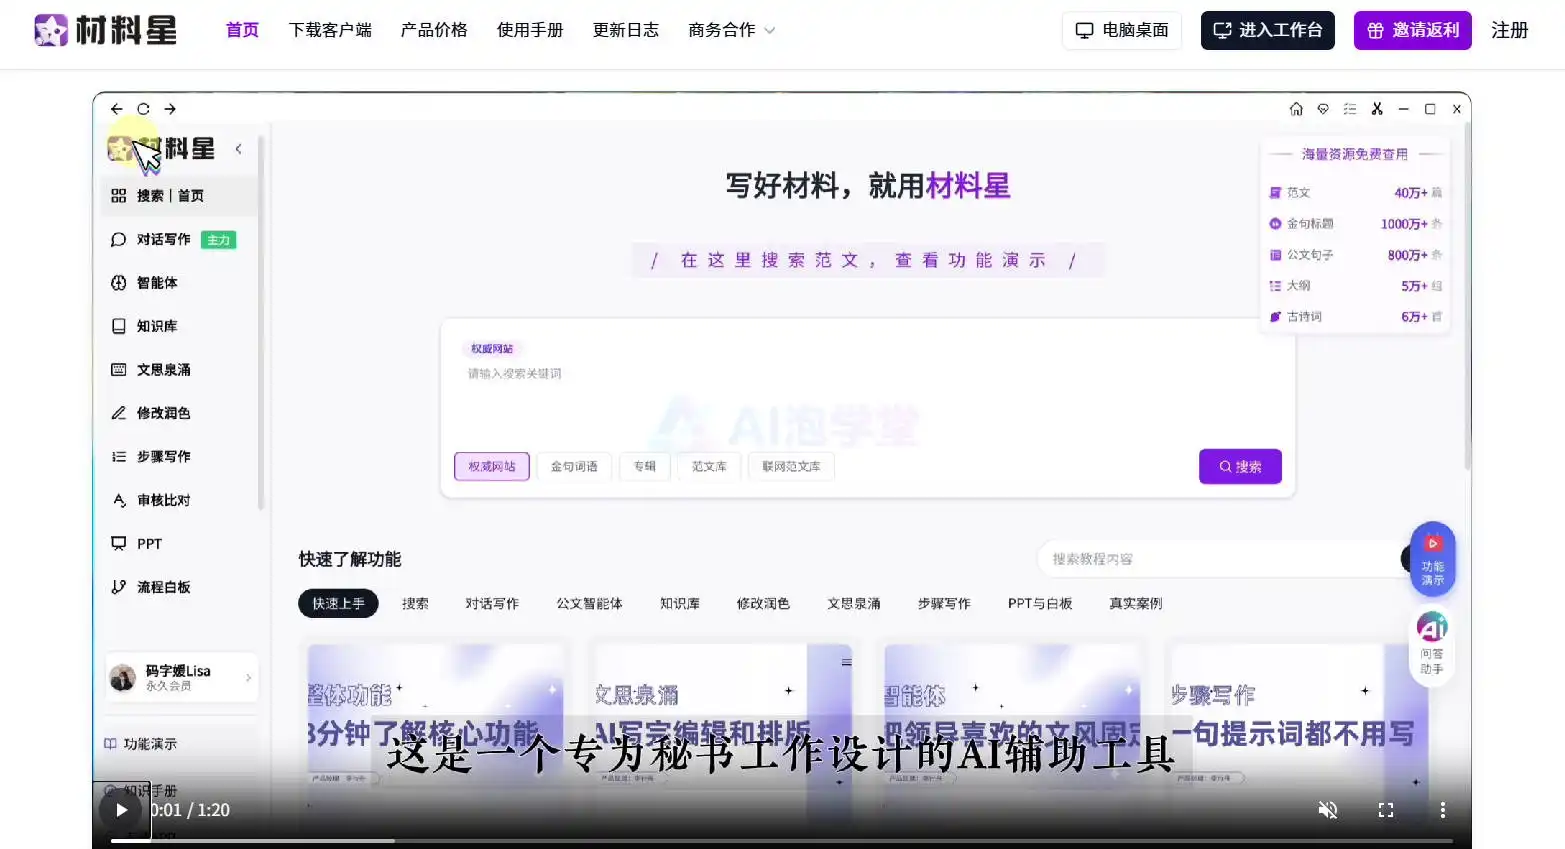Click the list icon for 步骤写作

point(119,457)
